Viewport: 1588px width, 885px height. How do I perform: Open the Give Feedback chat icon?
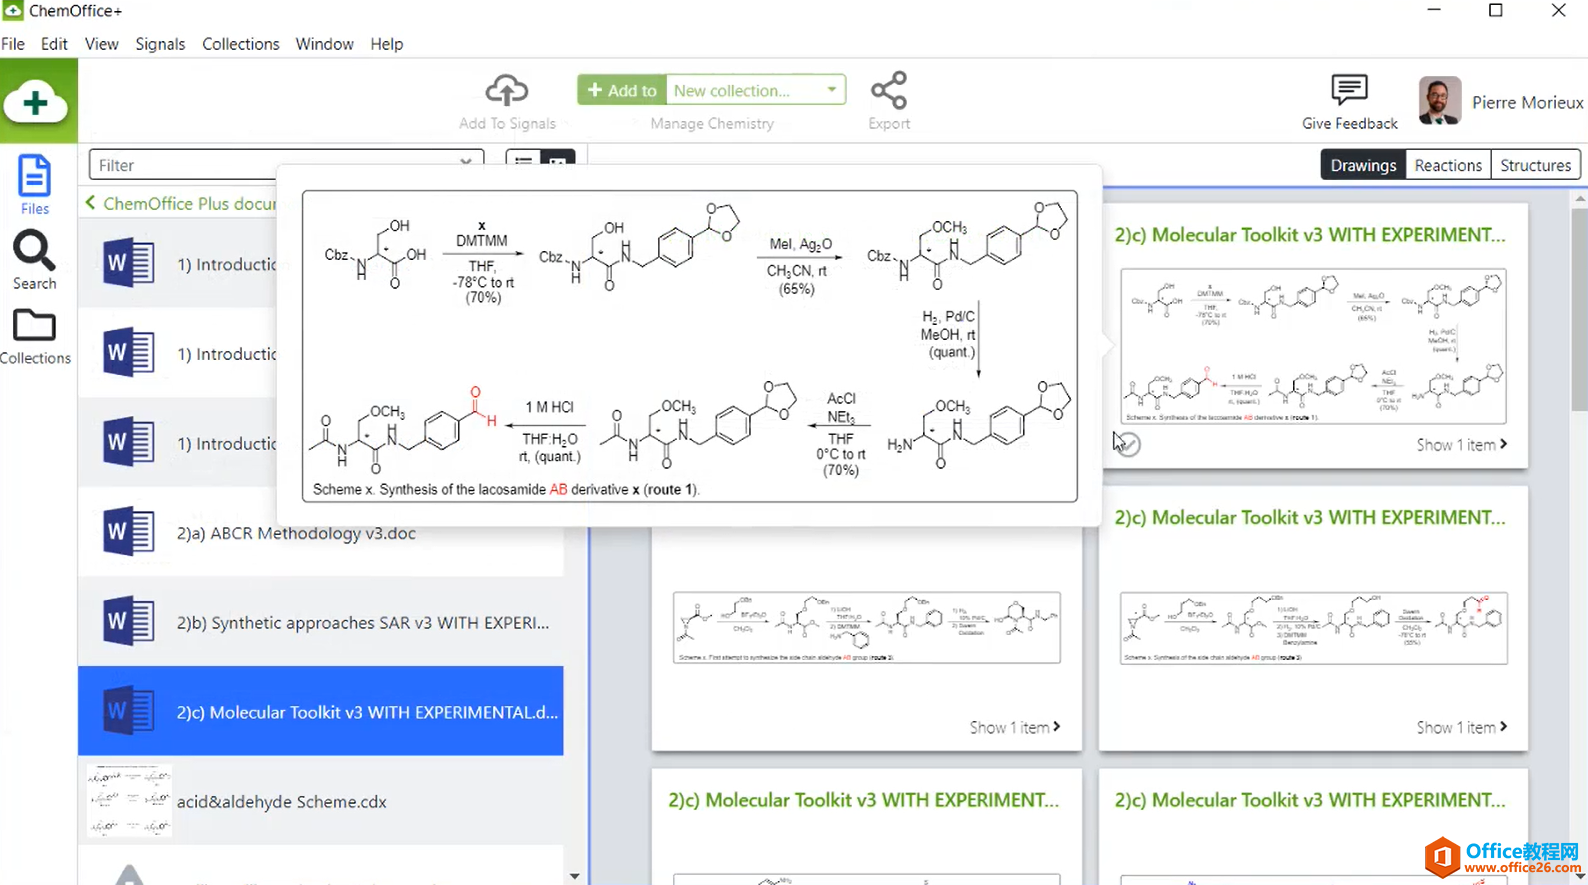(x=1349, y=90)
